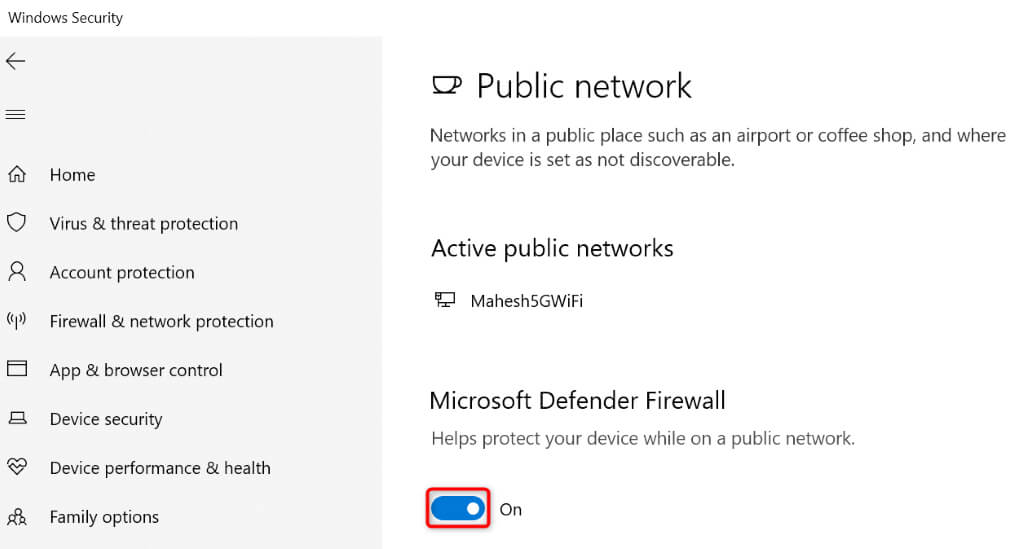1024x549 pixels.
Task: Go back using the back arrow
Action: coord(15,62)
